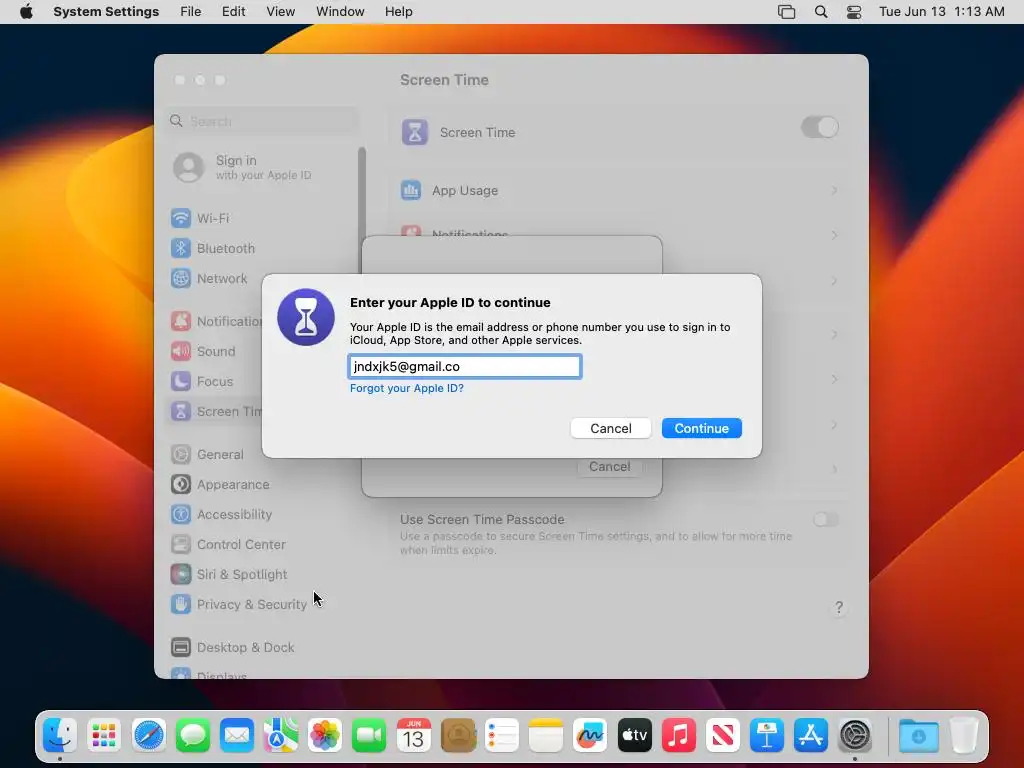Open Downloads folder in the Dock

click(918, 735)
